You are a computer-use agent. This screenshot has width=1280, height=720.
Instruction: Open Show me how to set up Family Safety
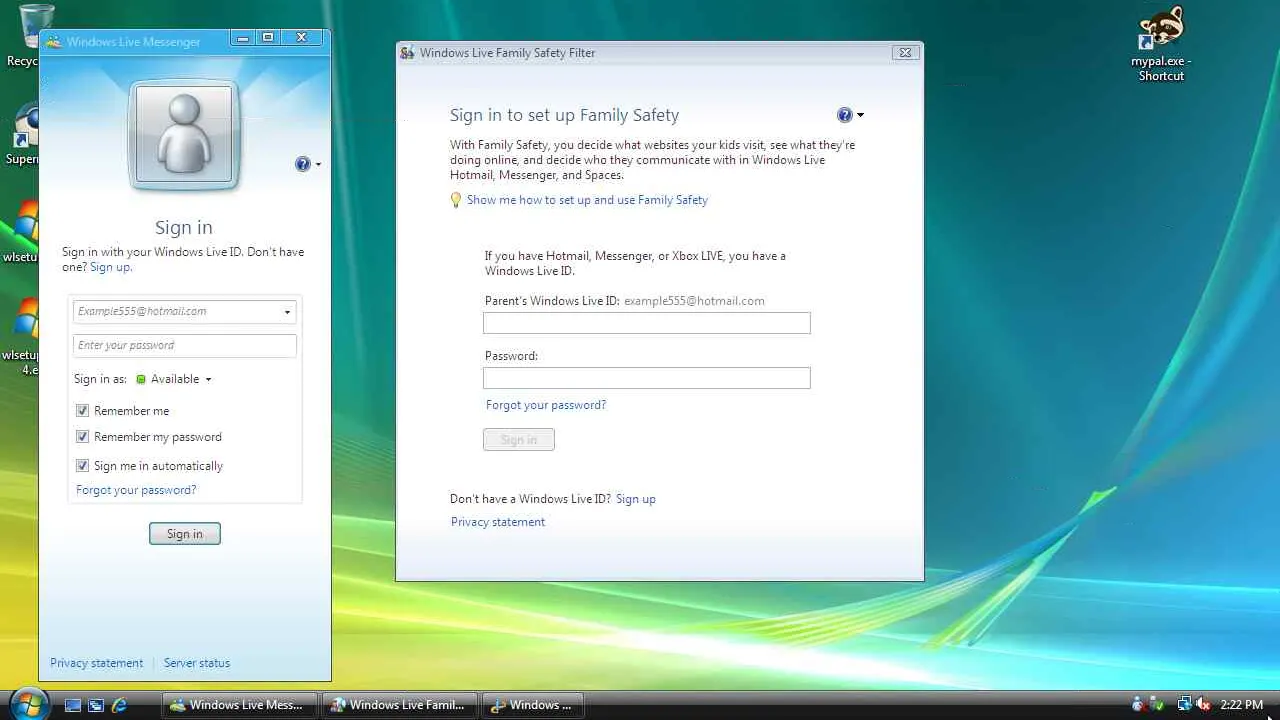coord(587,200)
